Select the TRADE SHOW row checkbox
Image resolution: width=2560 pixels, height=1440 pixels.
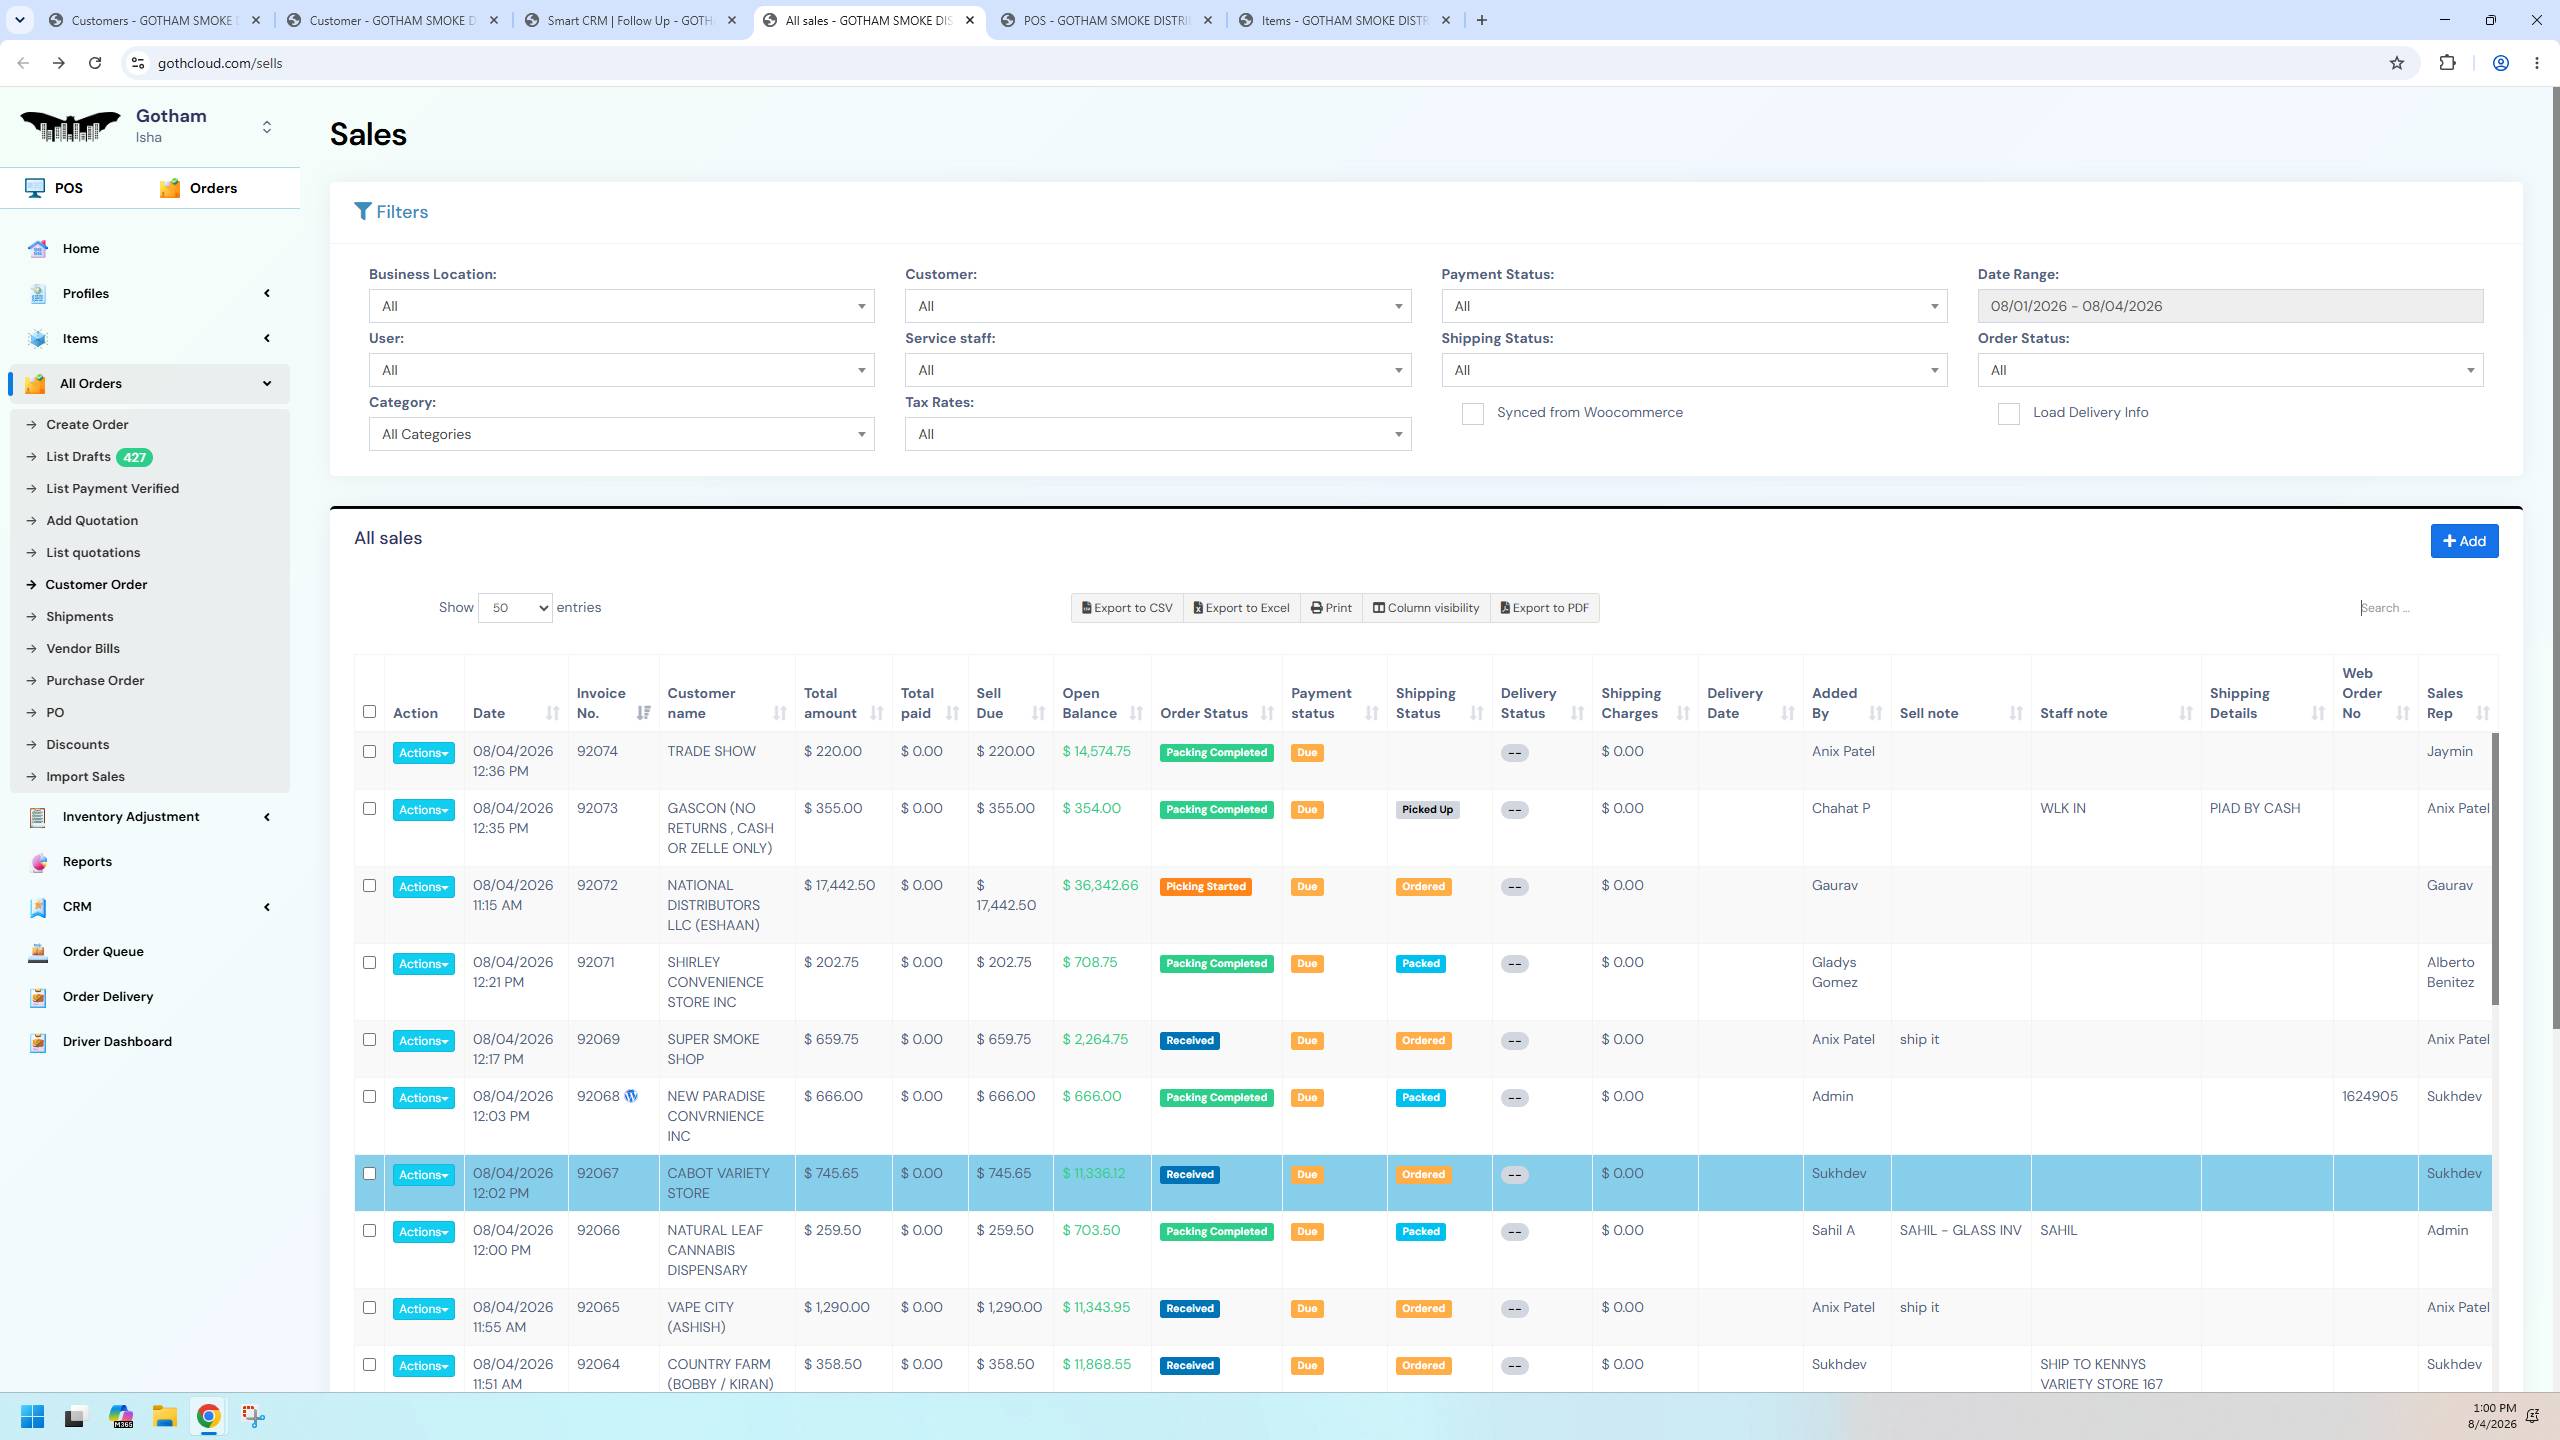point(369,751)
